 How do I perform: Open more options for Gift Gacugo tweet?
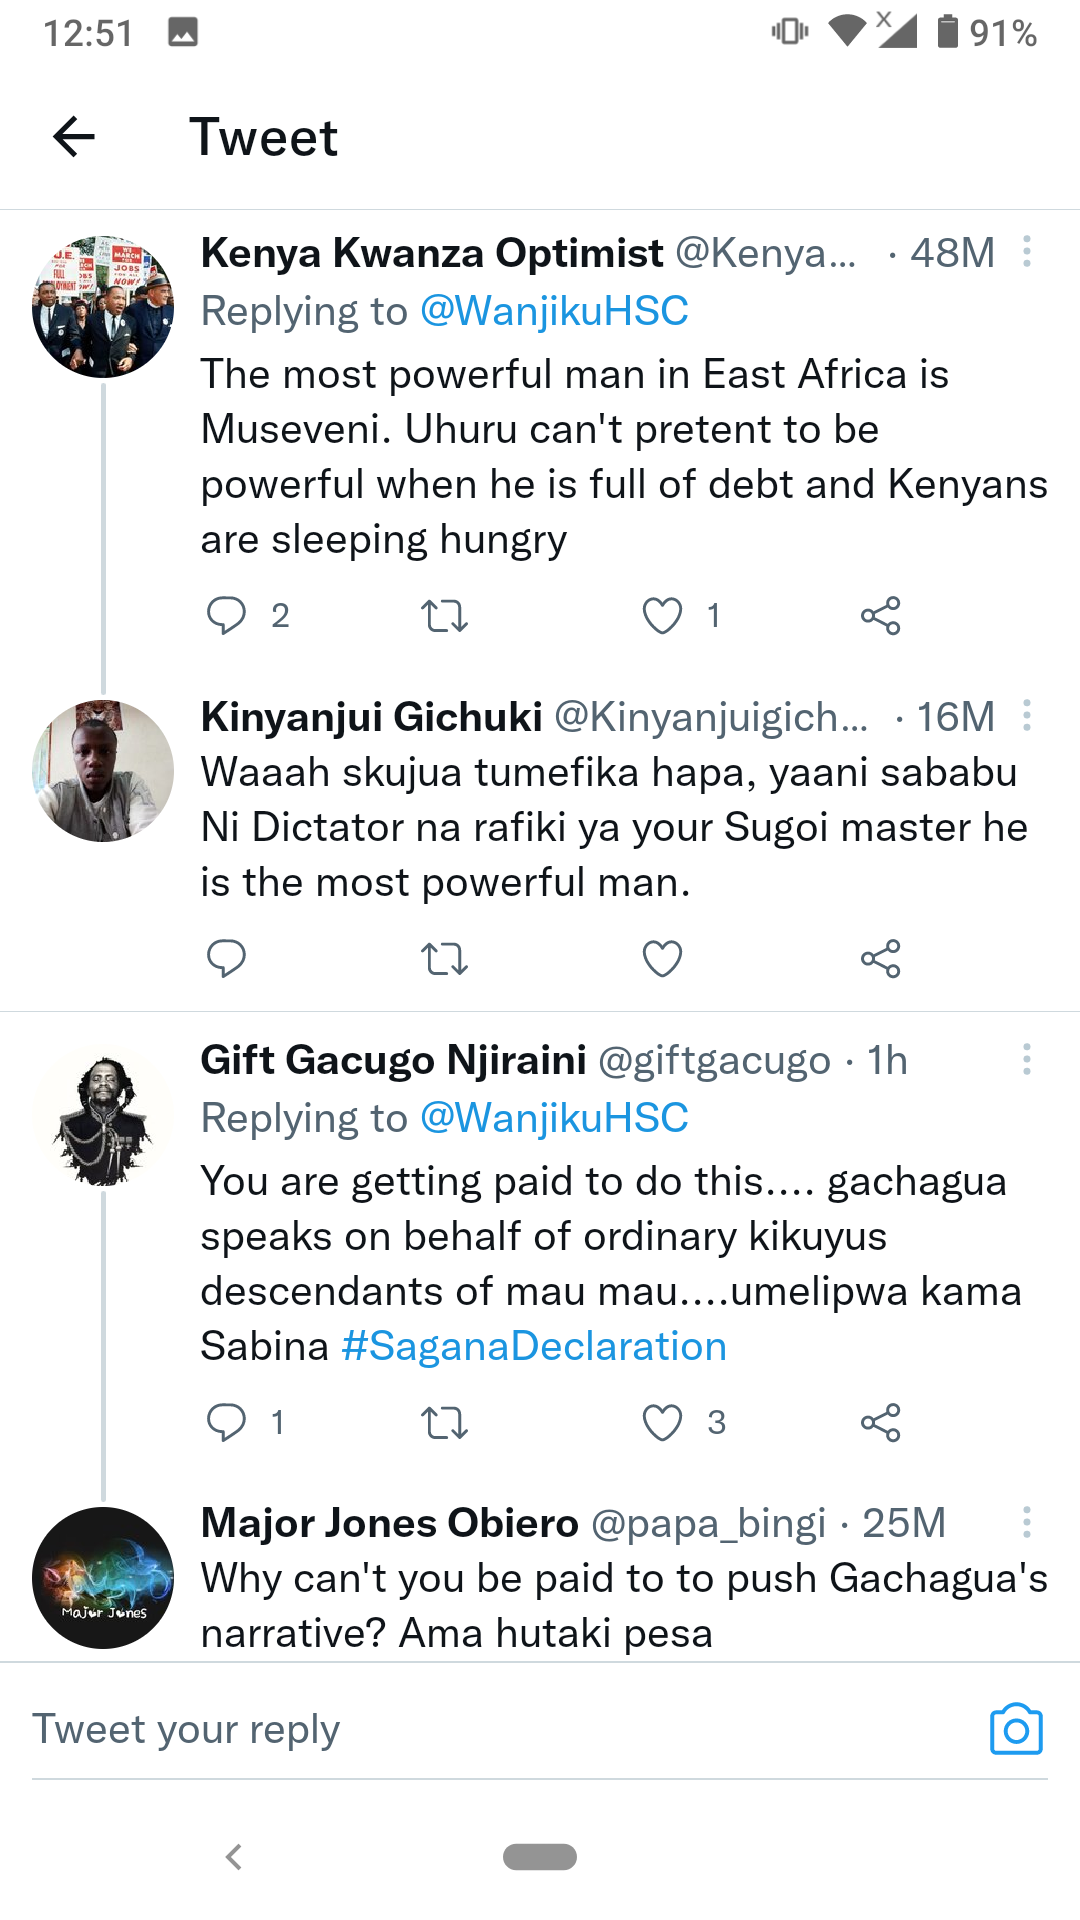pyautogui.click(x=1026, y=1060)
